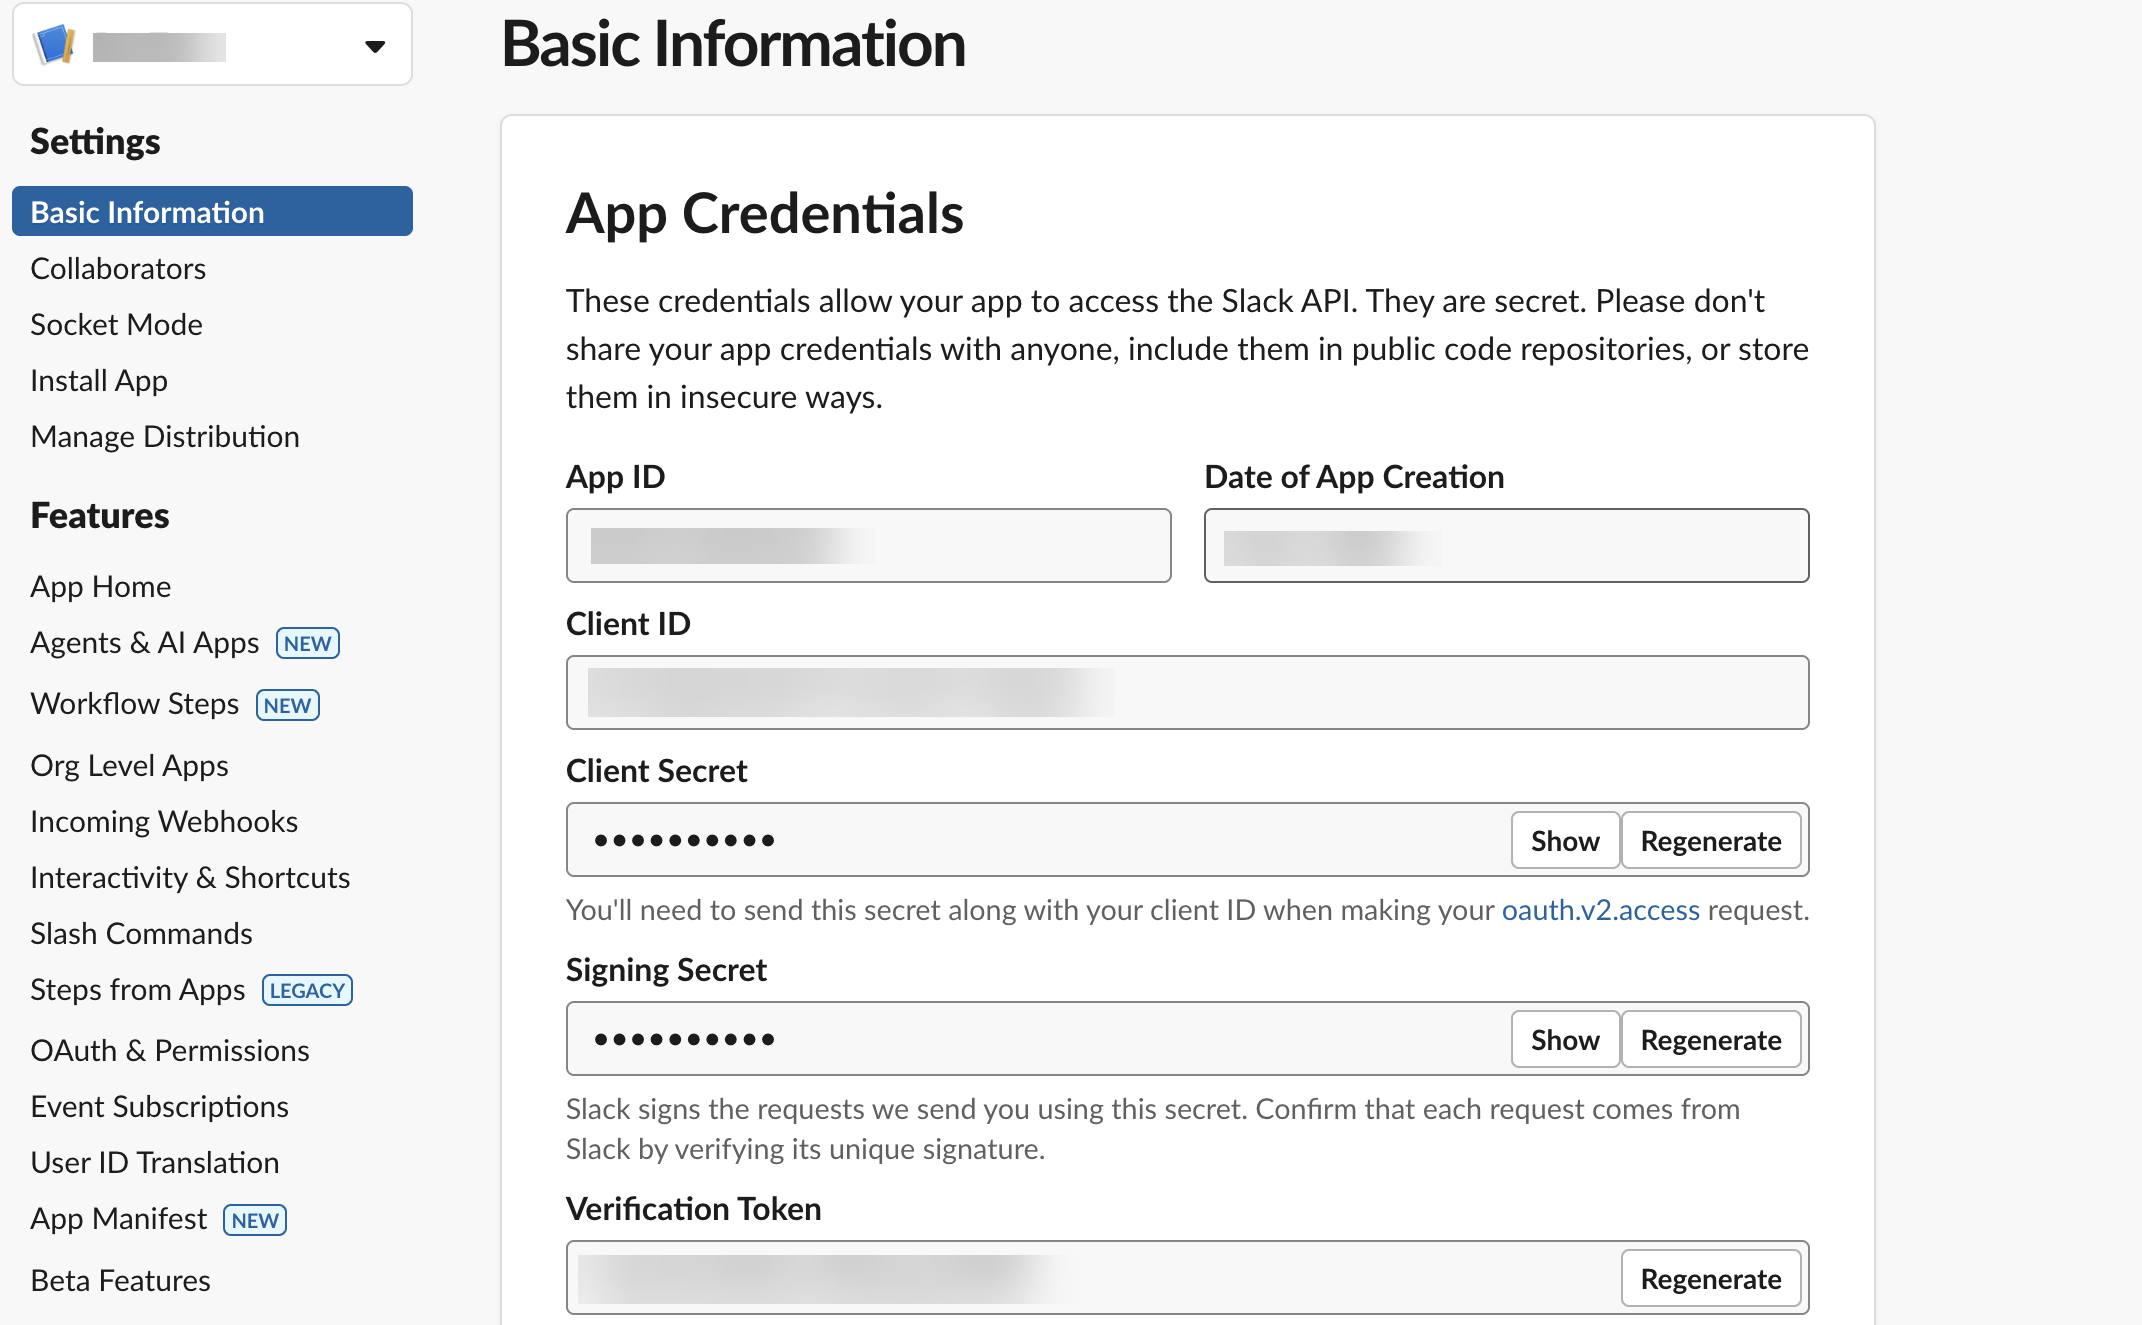Open User ID Translation page
This screenshot has width=2142, height=1325.
[x=155, y=1162]
